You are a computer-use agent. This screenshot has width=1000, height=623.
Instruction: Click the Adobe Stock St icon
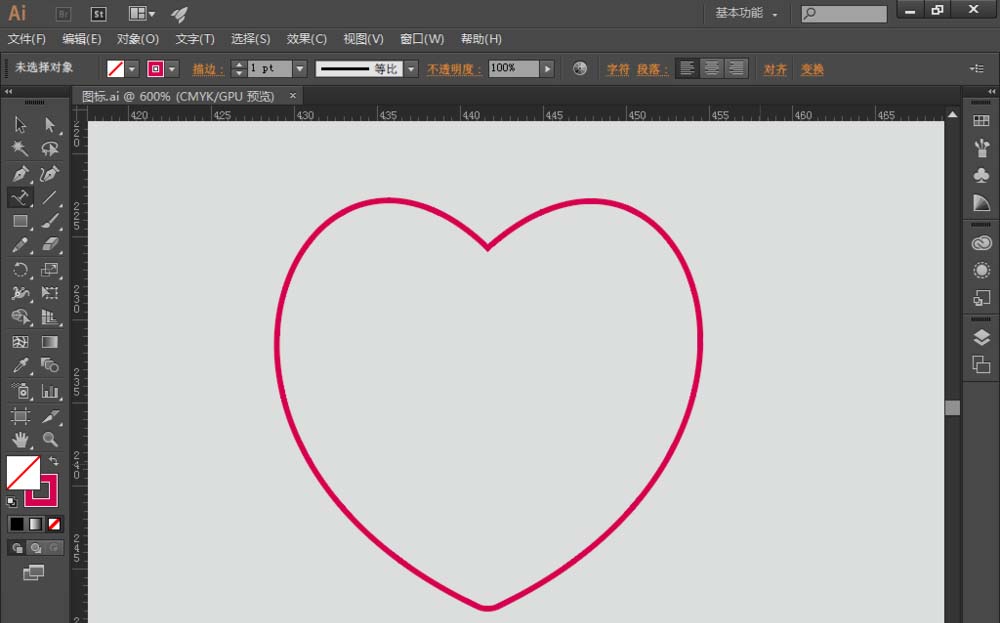98,13
